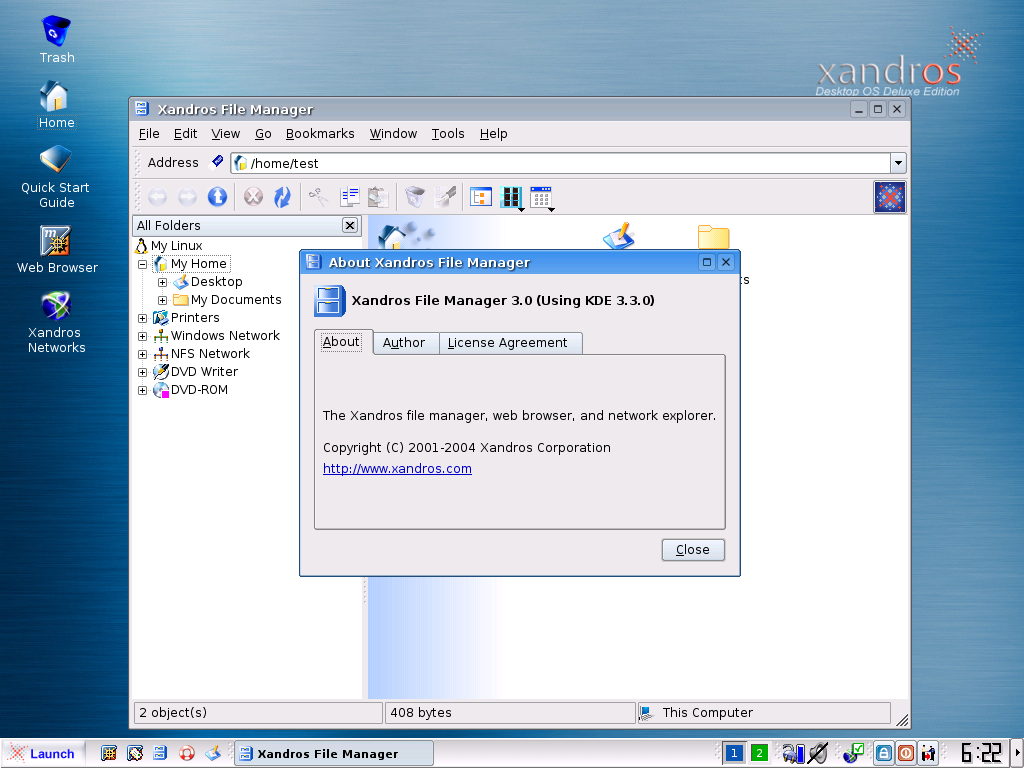
Task: Toggle the folder tree panel icon
Action: tap(481, 197)
